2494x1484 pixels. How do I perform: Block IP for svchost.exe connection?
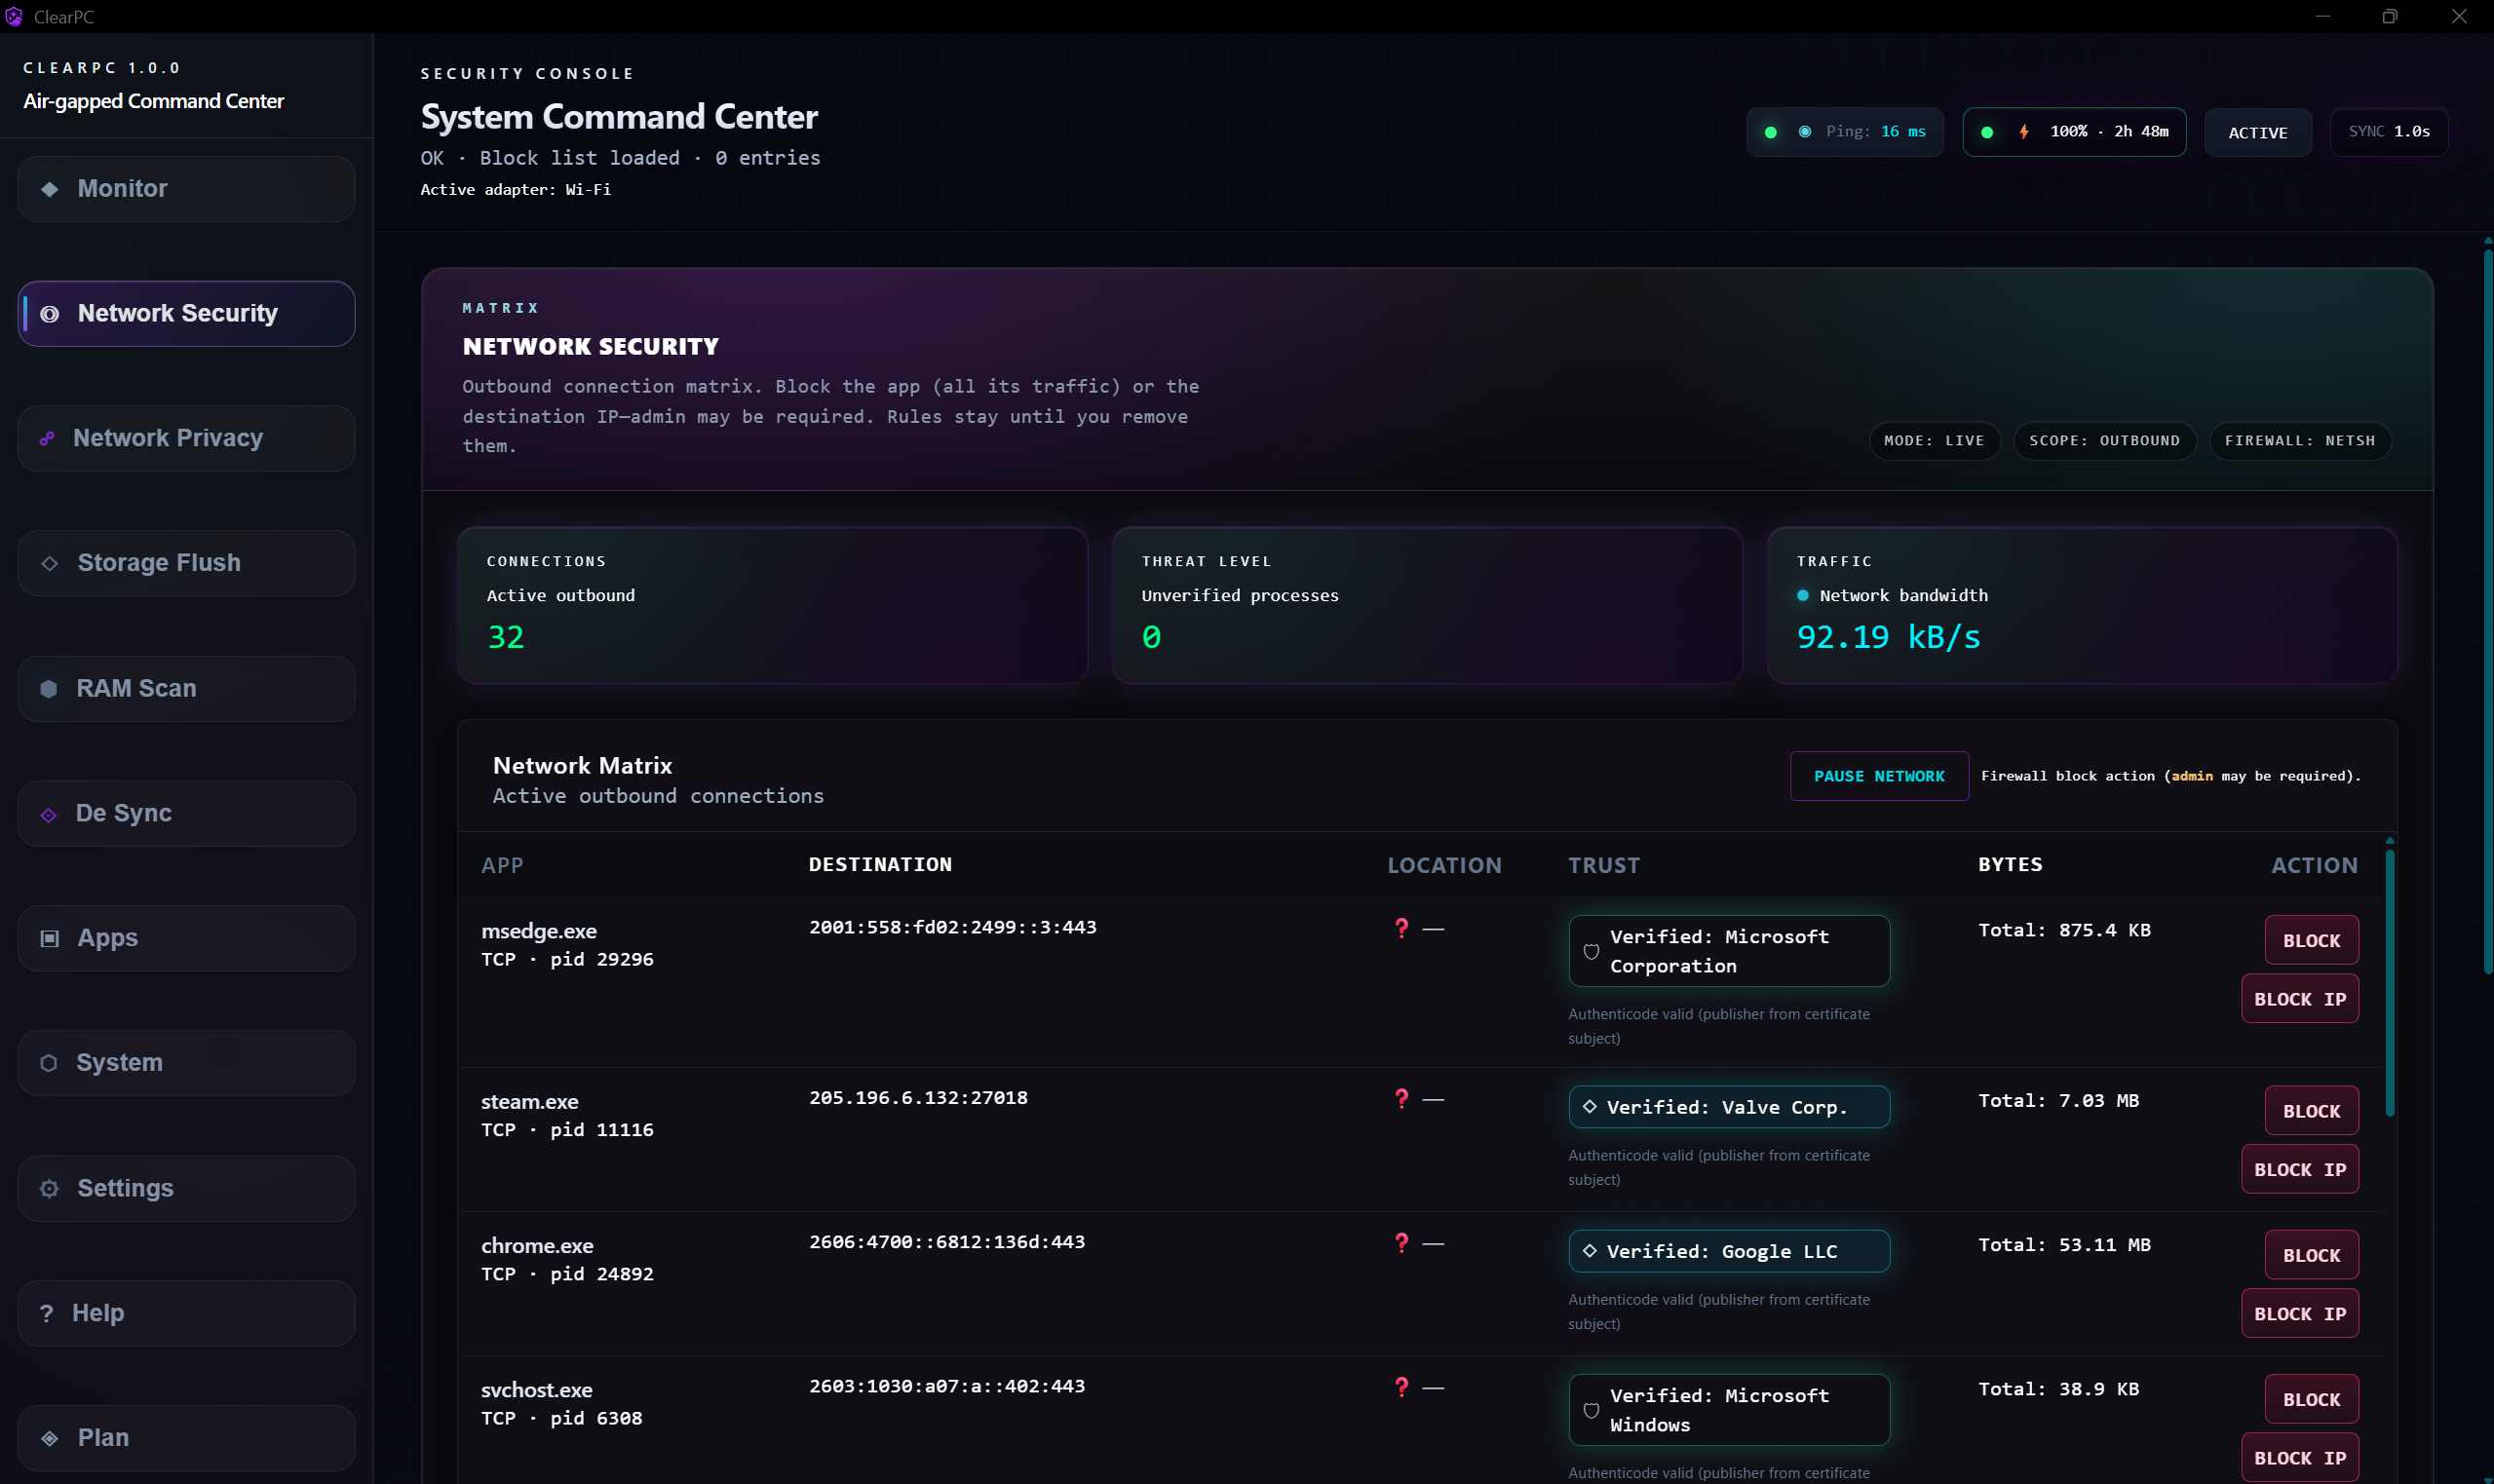2300,1457
